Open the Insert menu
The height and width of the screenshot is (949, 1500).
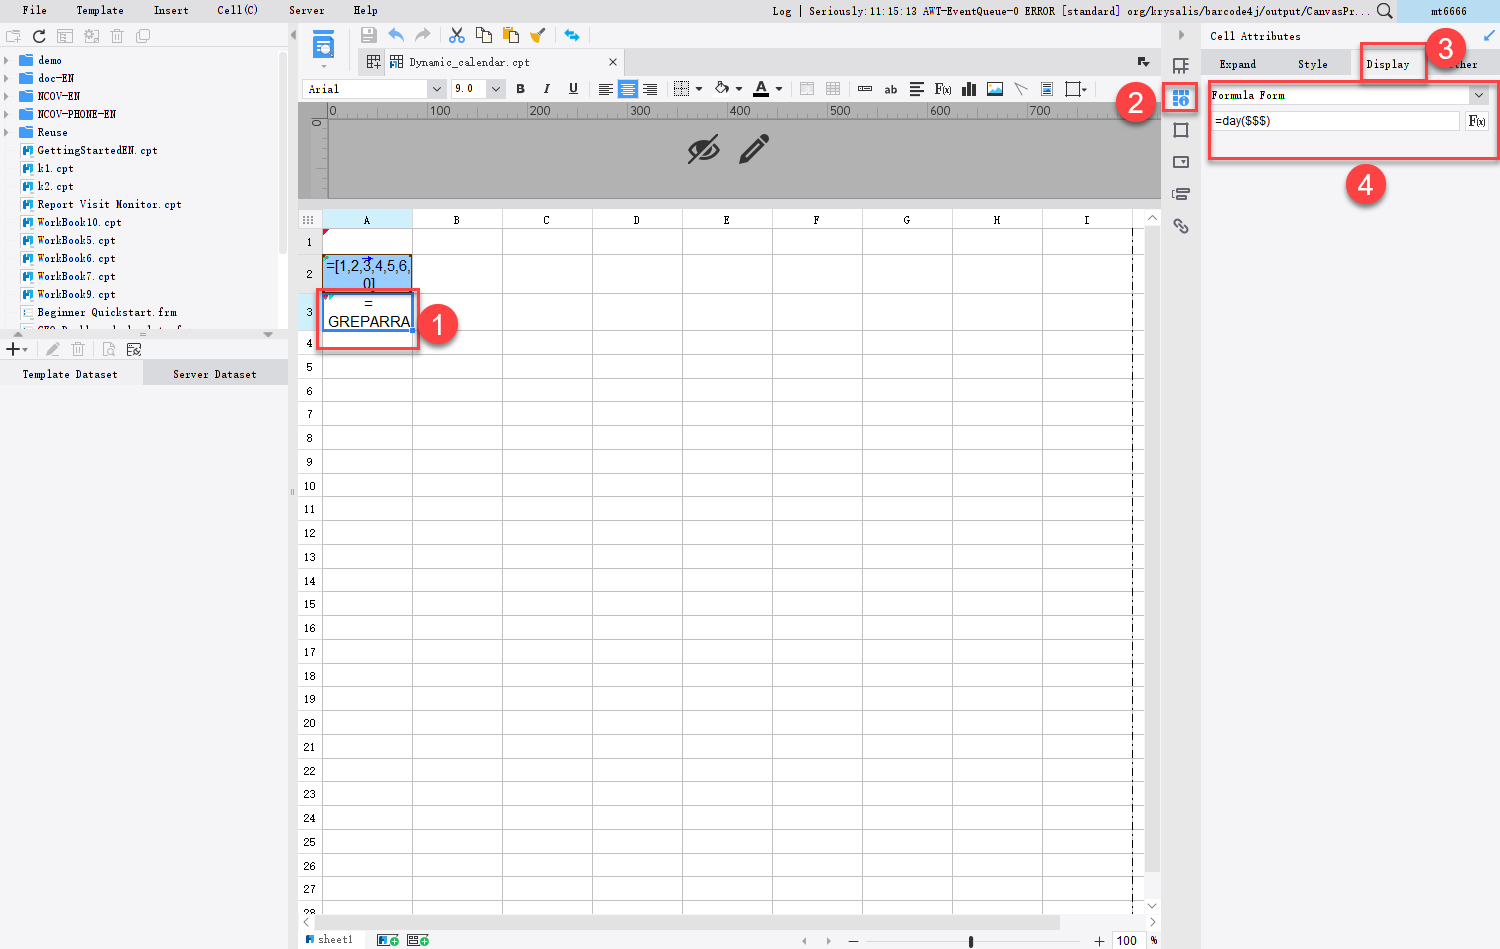tap(170, 10)
